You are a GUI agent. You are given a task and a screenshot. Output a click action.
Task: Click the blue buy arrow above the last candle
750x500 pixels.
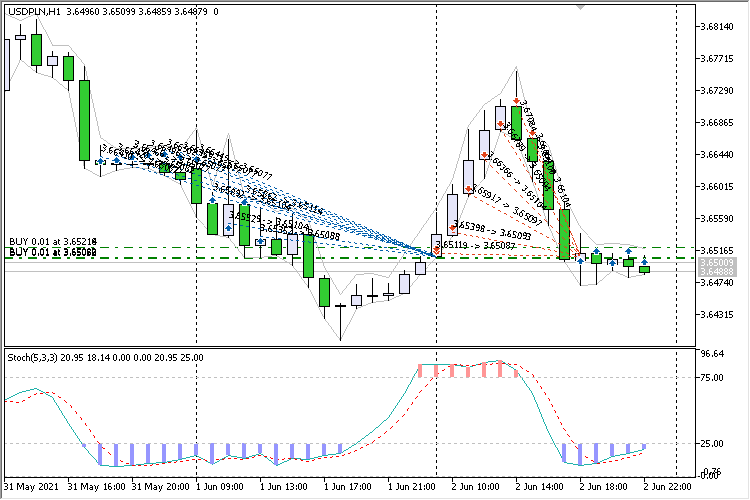644,261
